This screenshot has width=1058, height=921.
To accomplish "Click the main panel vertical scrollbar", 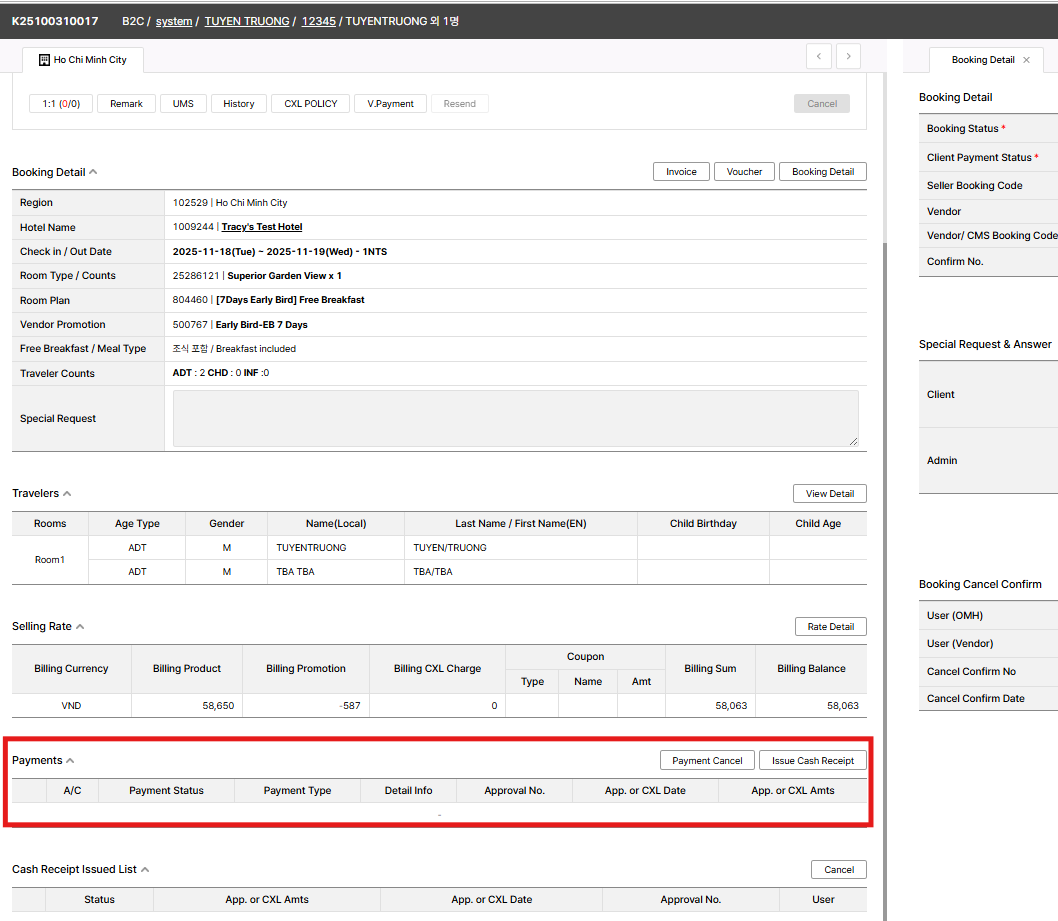I will pyautogui.click(x=882, y=500).
